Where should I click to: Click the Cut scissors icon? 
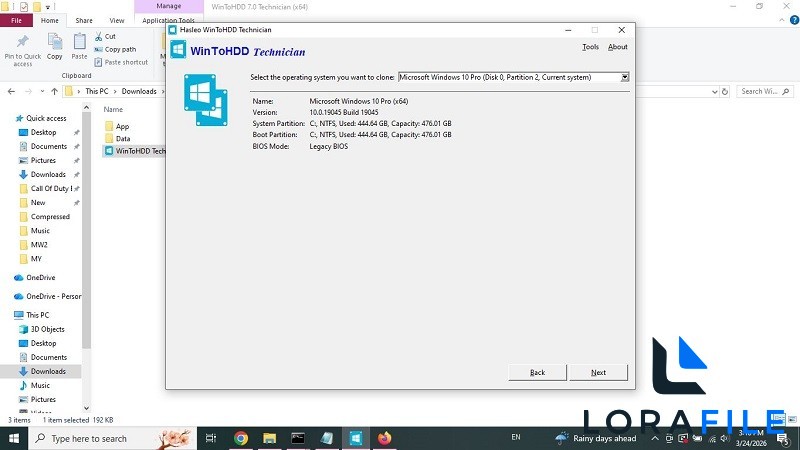98,36
